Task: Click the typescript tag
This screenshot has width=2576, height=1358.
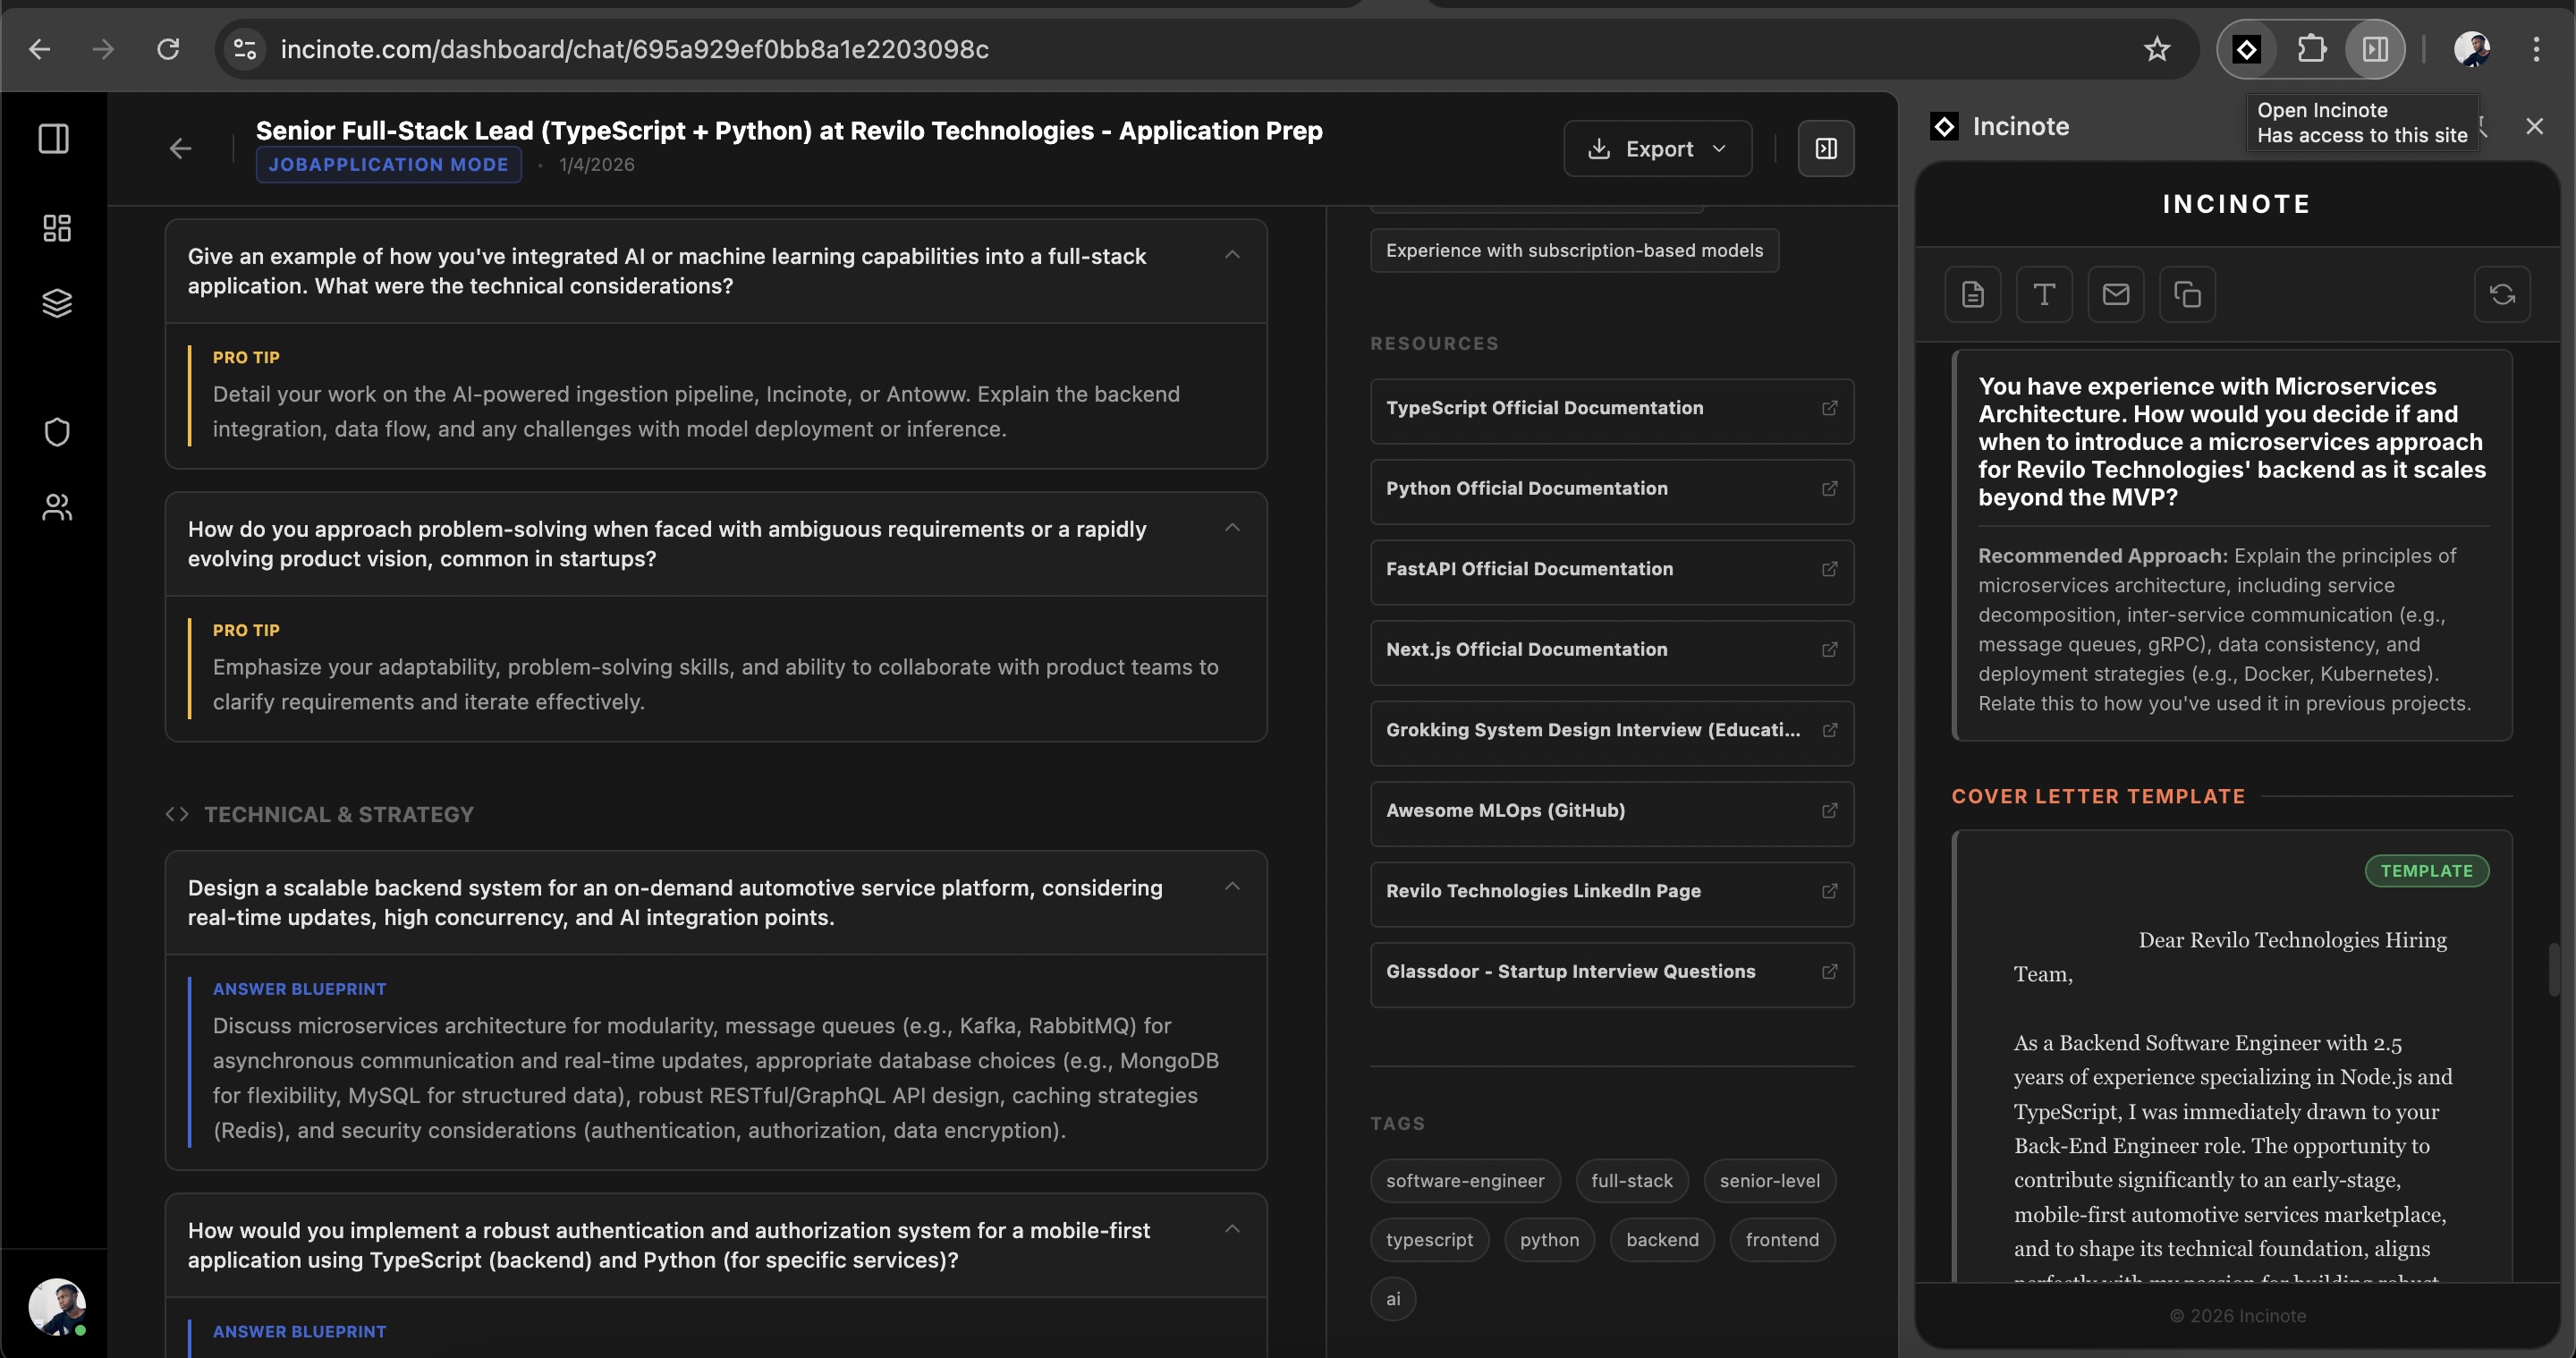Action: coord(1430,1240)
